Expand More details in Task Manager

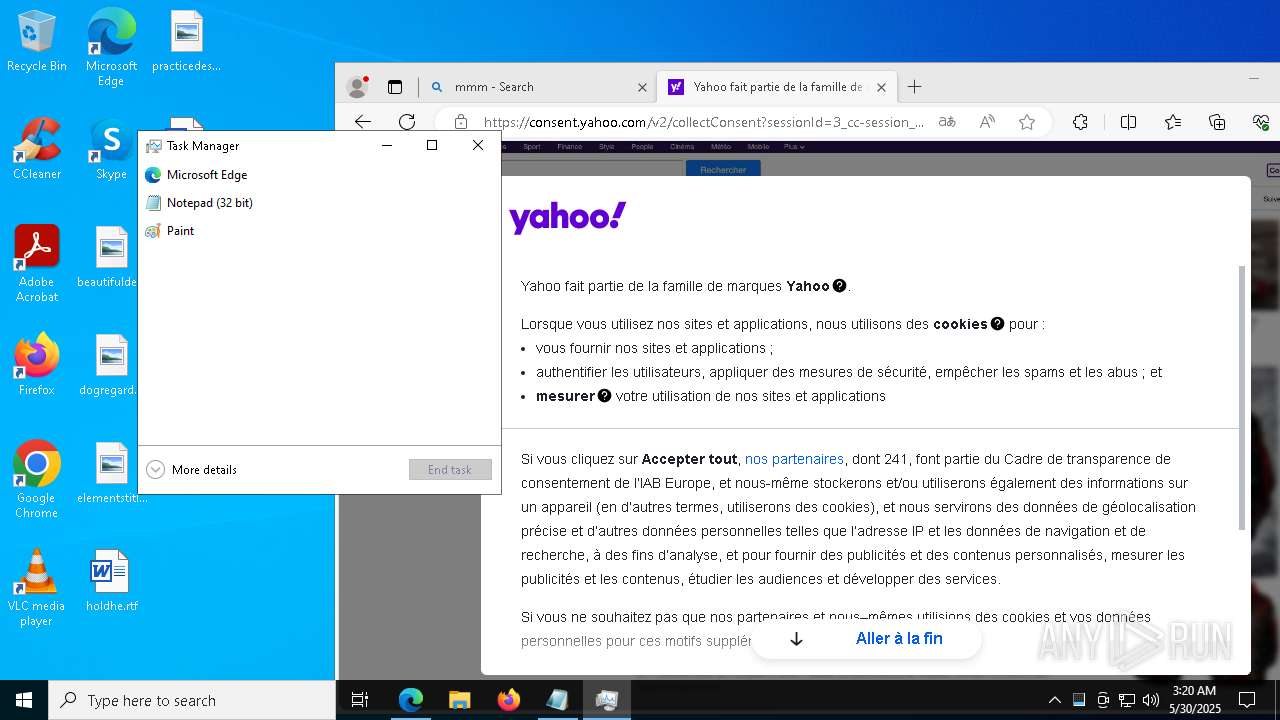(191, 469)
